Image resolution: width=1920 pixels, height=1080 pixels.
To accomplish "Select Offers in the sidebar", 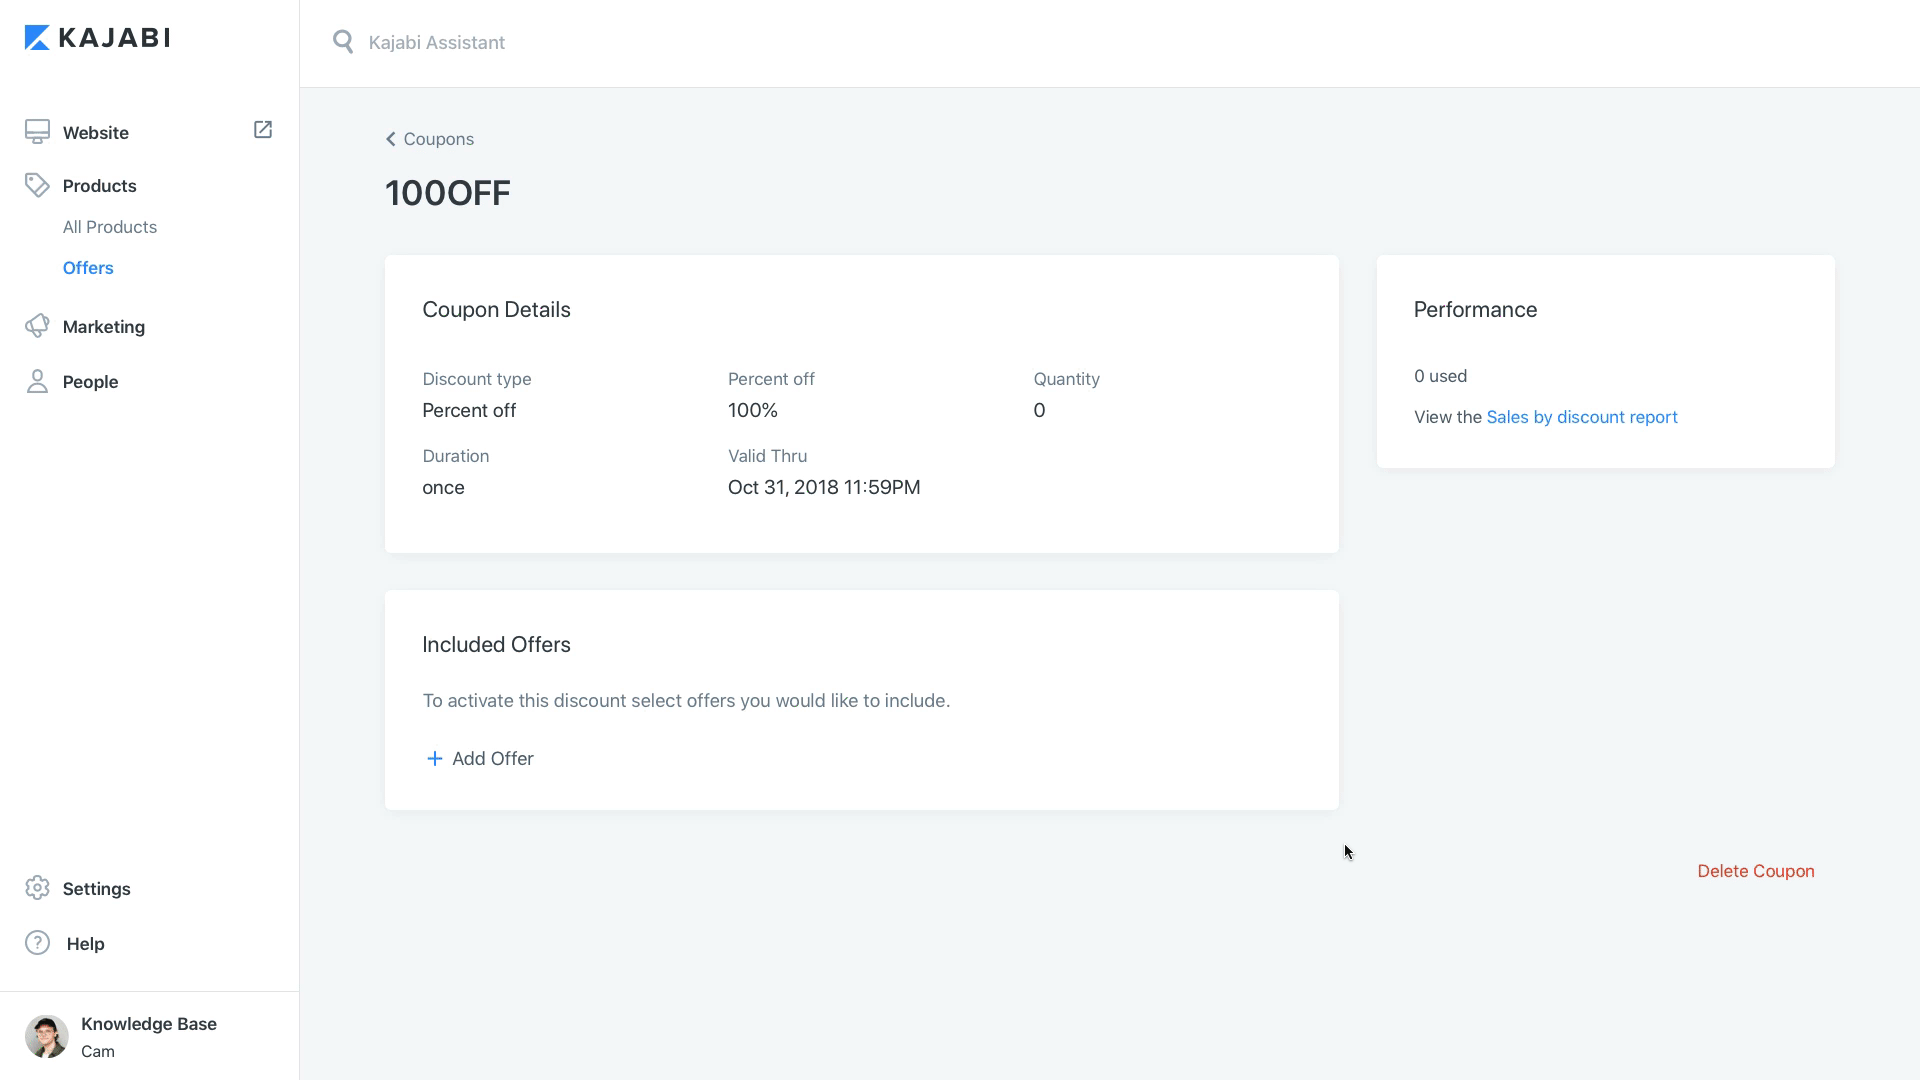I will point(88,268).
